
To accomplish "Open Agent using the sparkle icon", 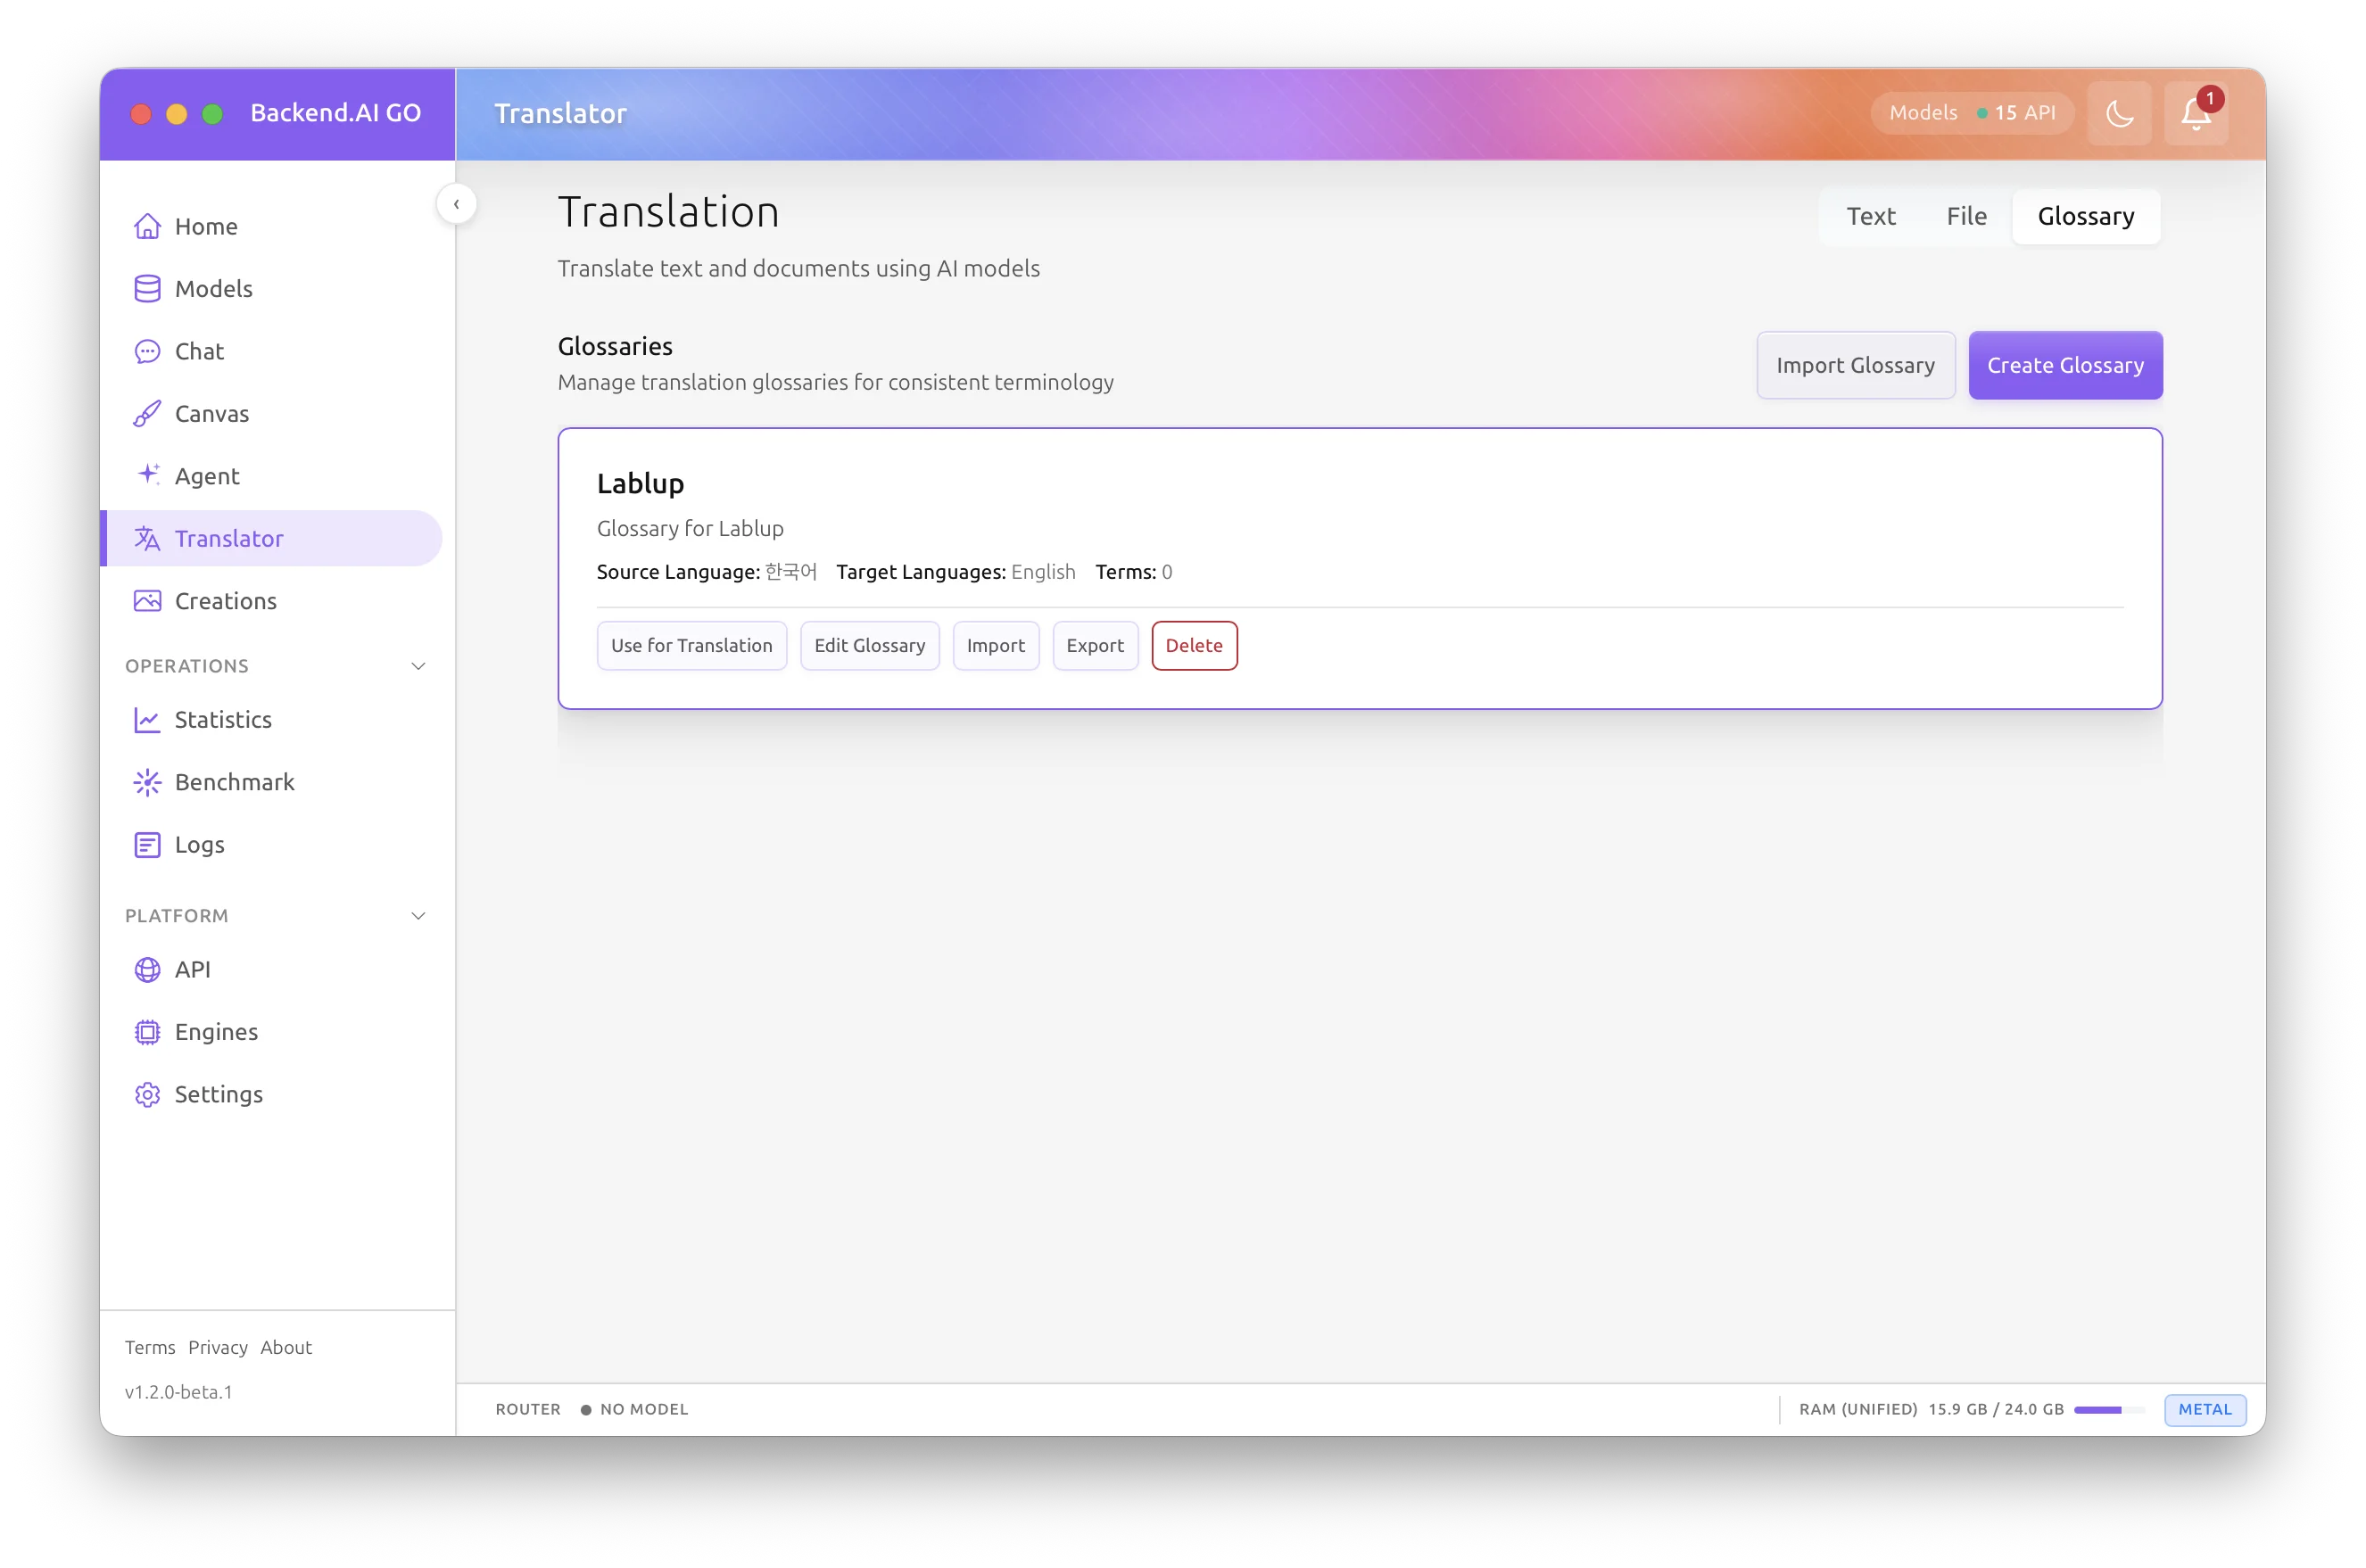I will (148, 475).
